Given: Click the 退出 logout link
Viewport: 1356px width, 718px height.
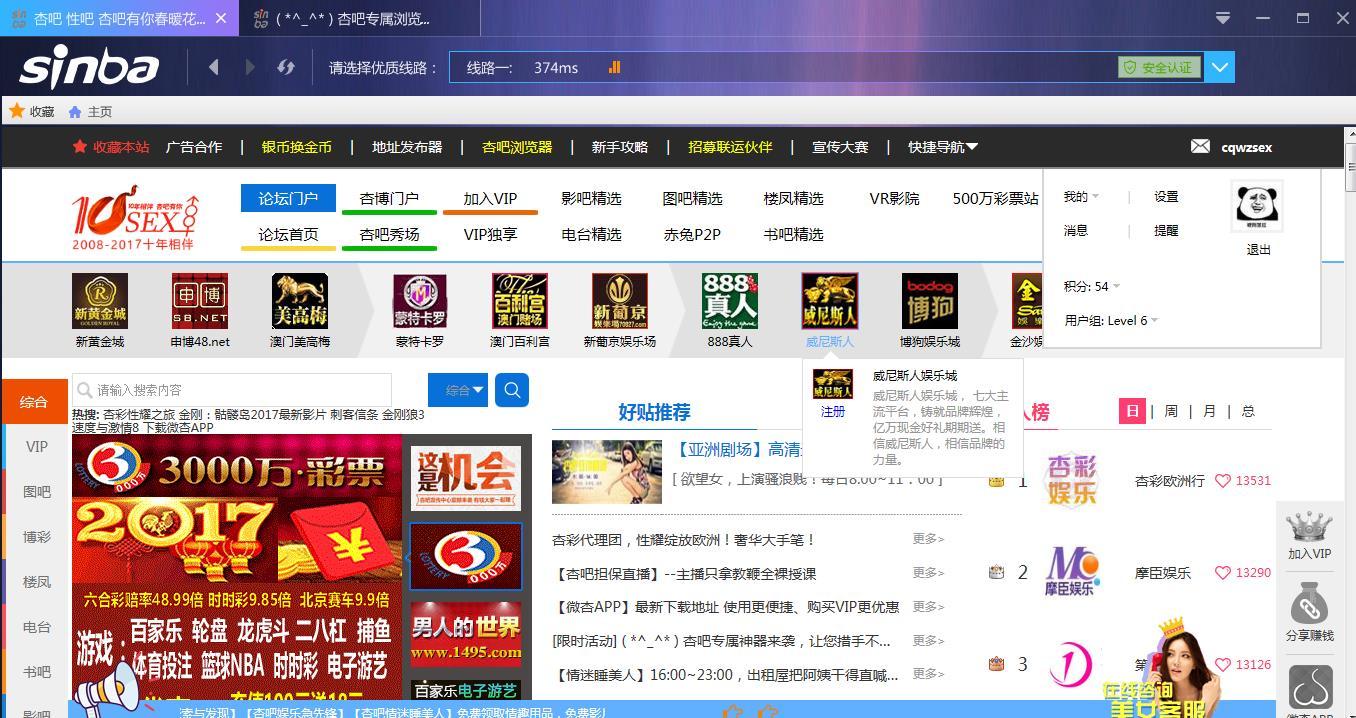Looking at the screenshot, I should (1258, 250).
